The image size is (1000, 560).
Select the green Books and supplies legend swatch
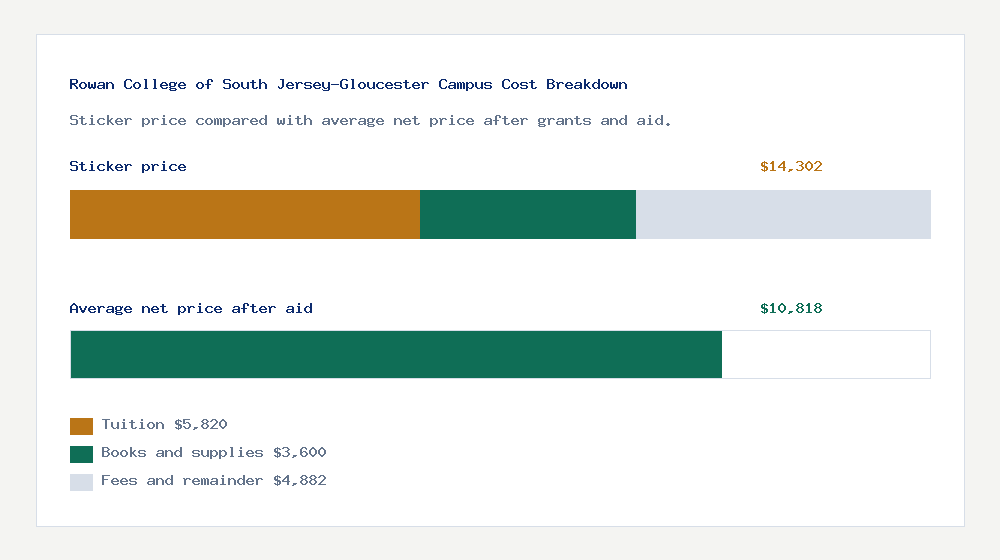tap(82, 454)
